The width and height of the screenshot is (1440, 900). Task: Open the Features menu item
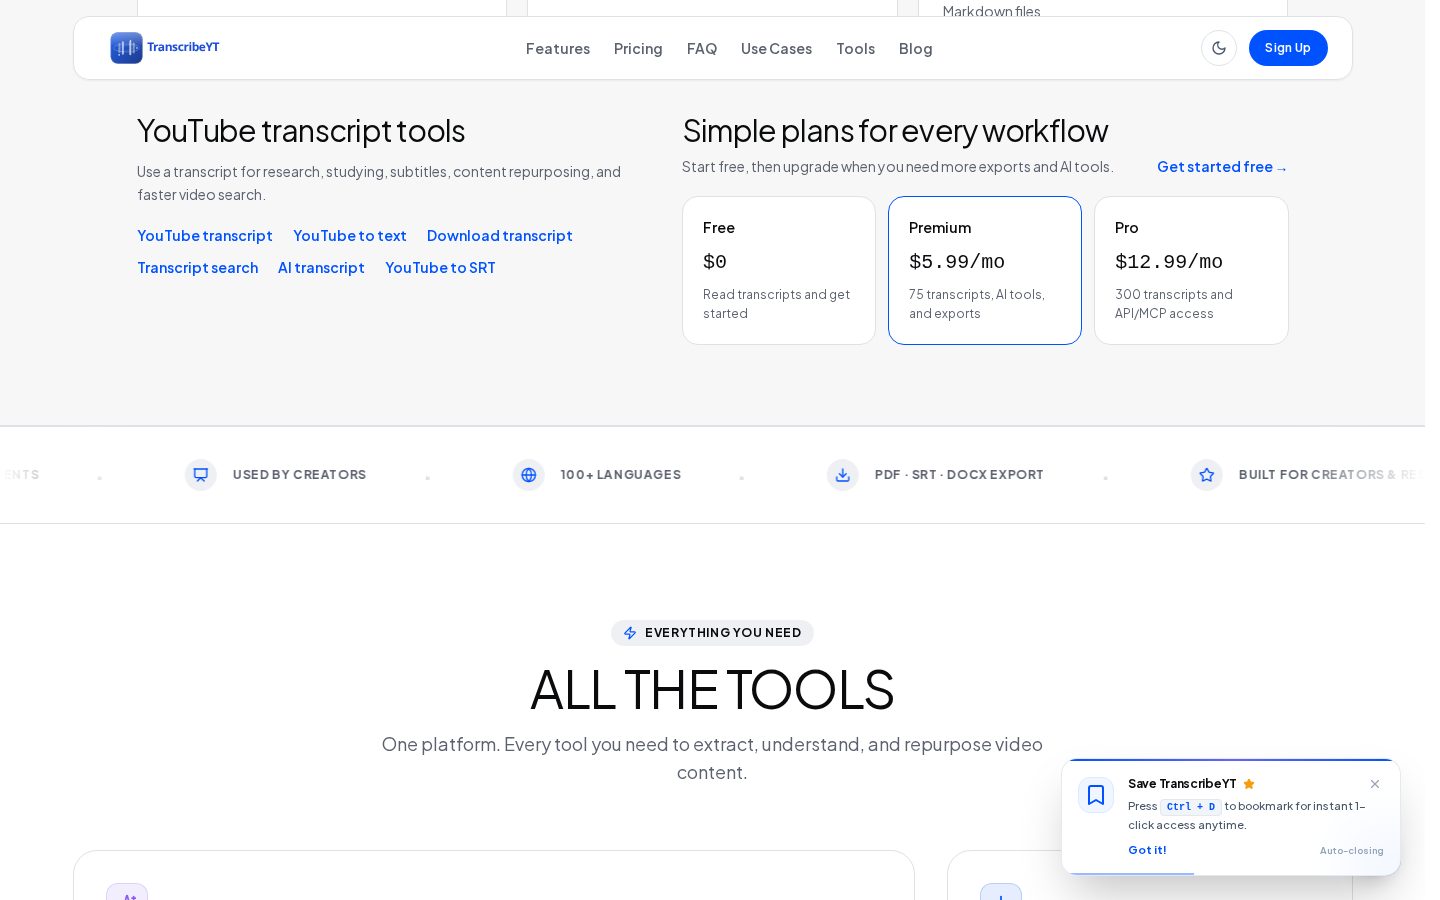point(558,49)
